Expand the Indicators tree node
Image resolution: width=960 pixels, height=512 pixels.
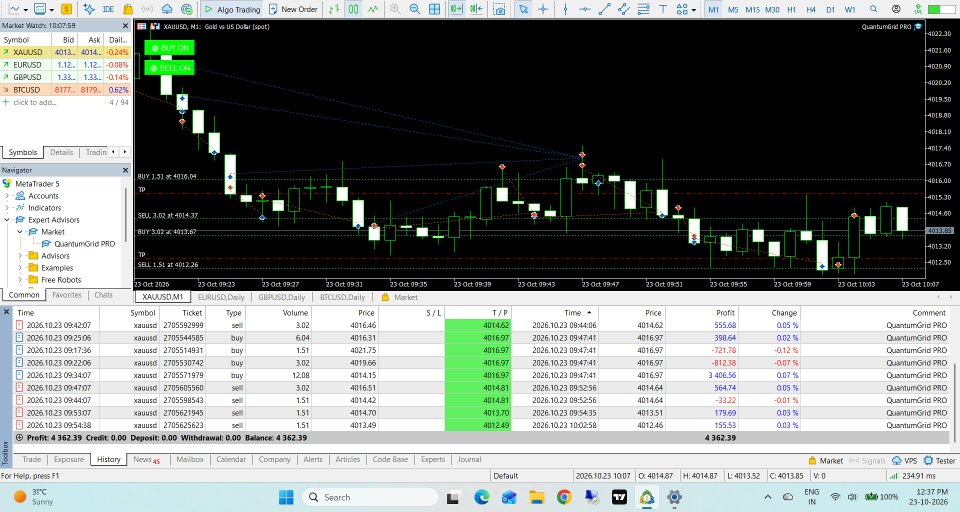(x=7, y=208)
